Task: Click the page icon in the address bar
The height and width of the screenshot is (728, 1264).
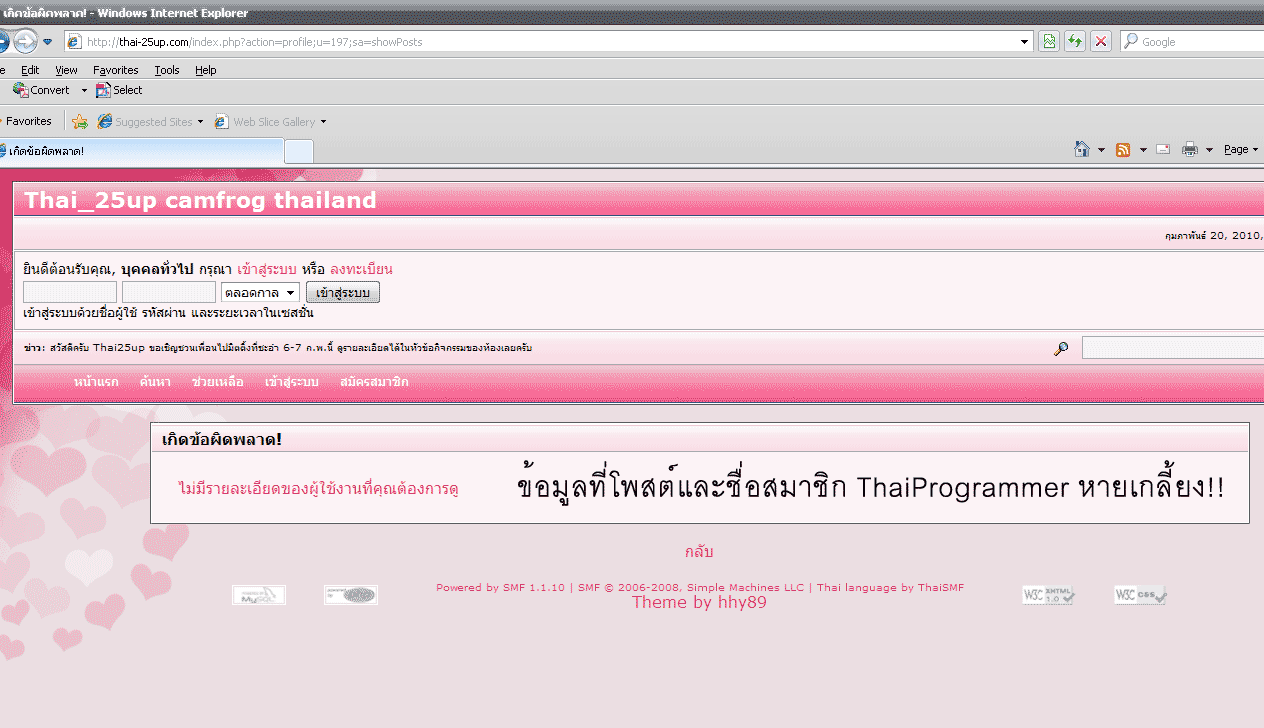Action: [x=73, y=42]
